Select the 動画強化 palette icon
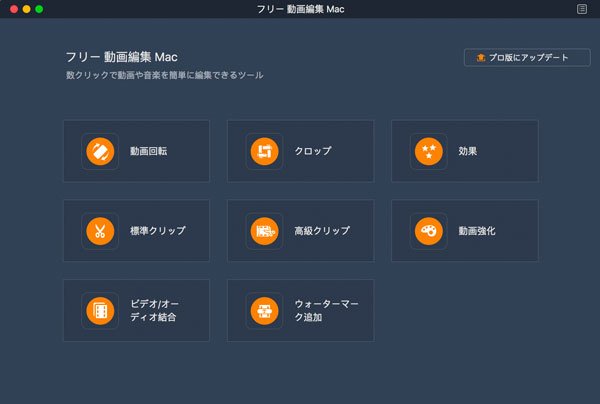This screenshot has width=600, height=404. click(429, 231)
